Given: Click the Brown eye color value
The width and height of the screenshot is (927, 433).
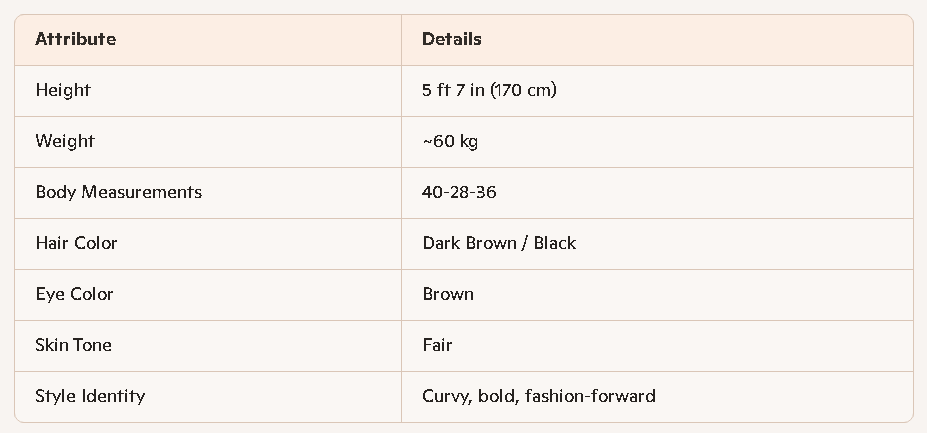Looking at the screenshot, I should coord(448,295).
